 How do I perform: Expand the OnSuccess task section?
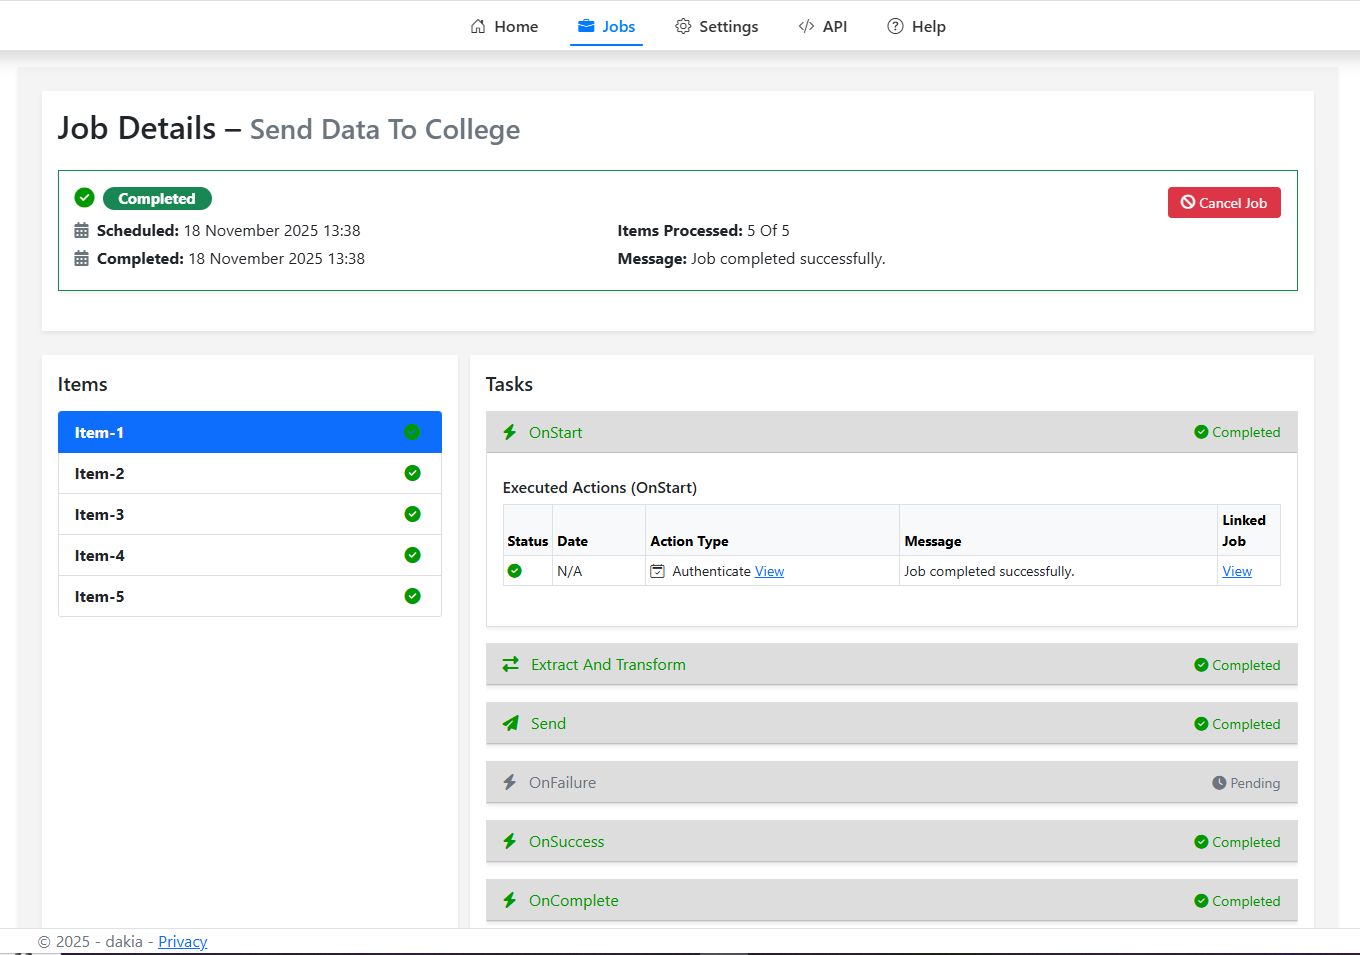[x=891, y=841]
